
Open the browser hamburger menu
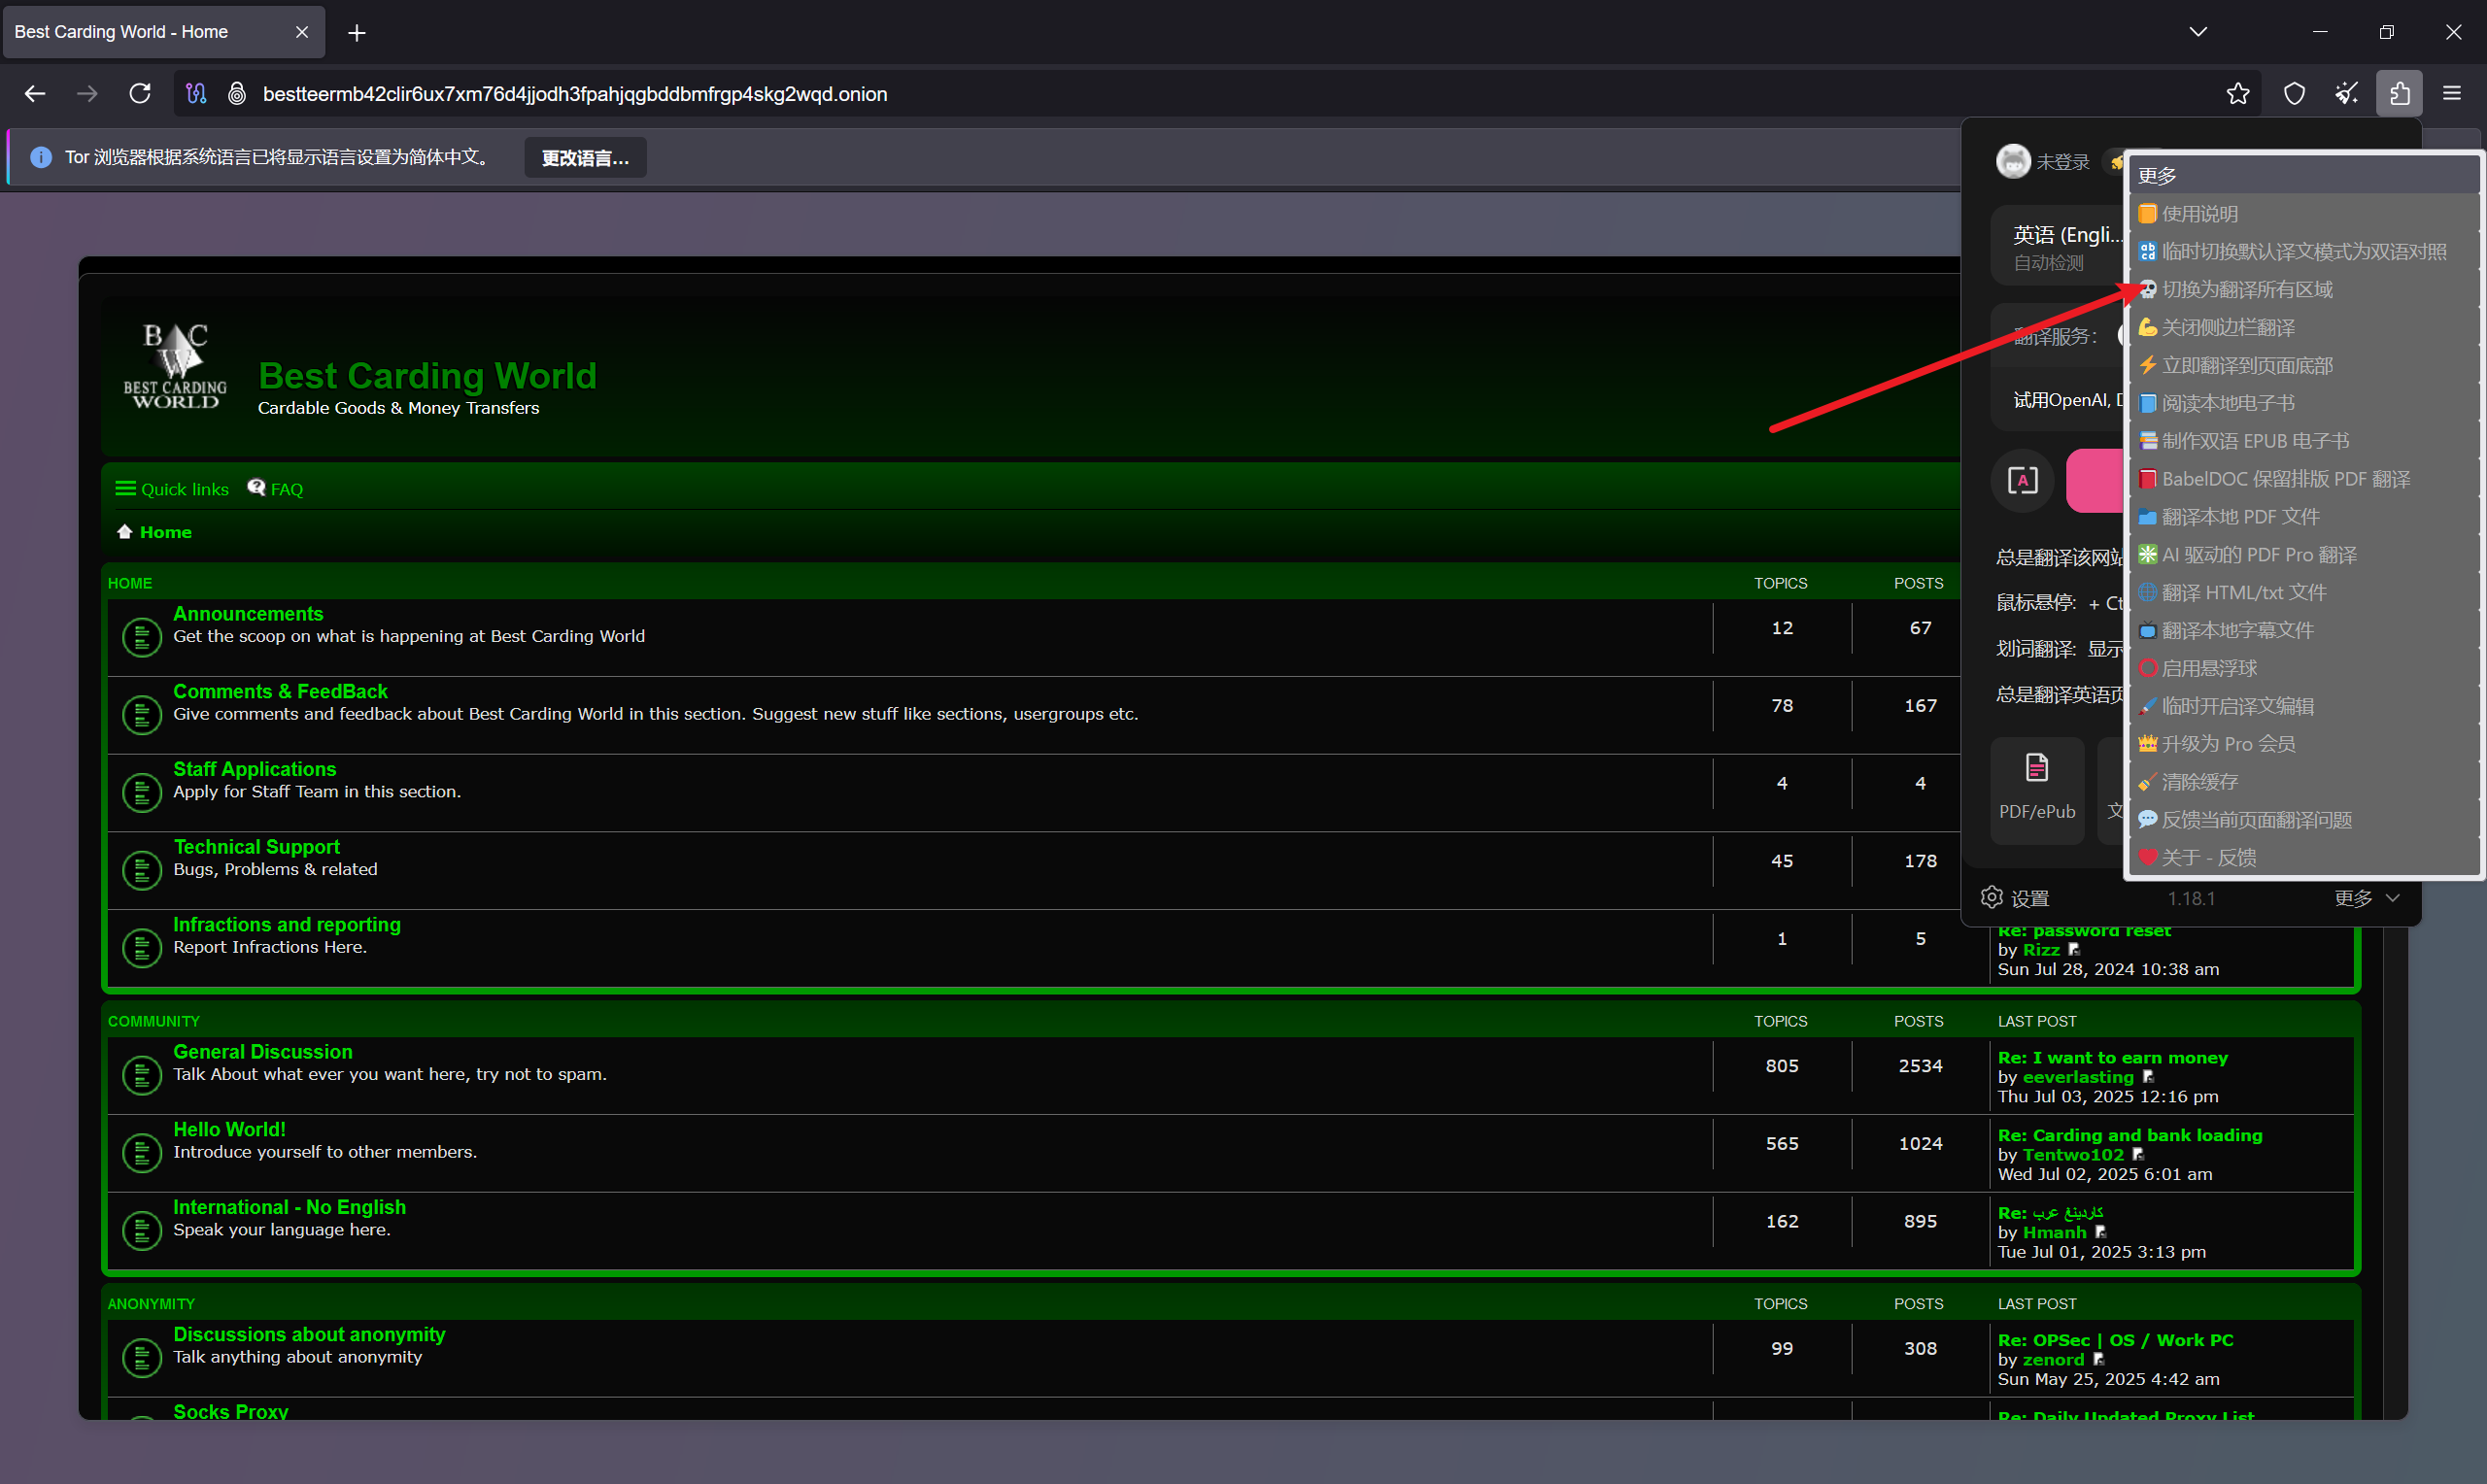(2452, 94)
